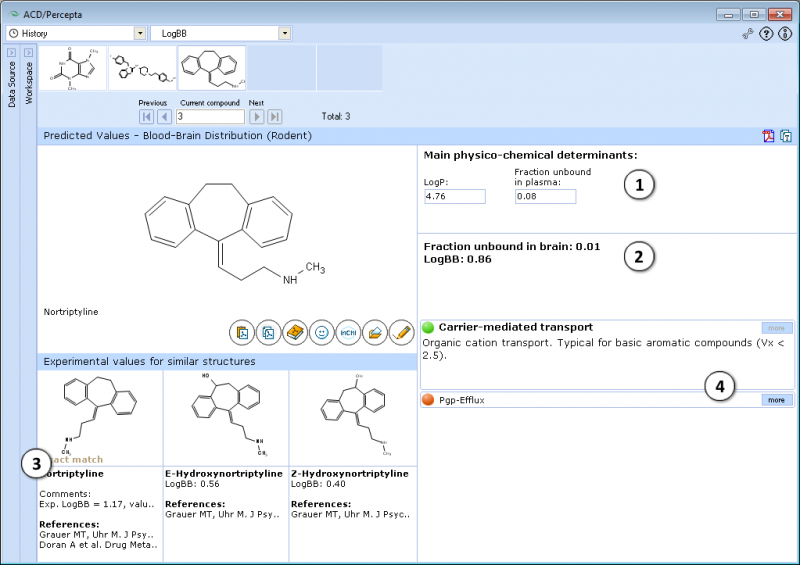800x565 pixels.
Task: Click the pencil edit structure icon
Action: [x=402, y=333]
